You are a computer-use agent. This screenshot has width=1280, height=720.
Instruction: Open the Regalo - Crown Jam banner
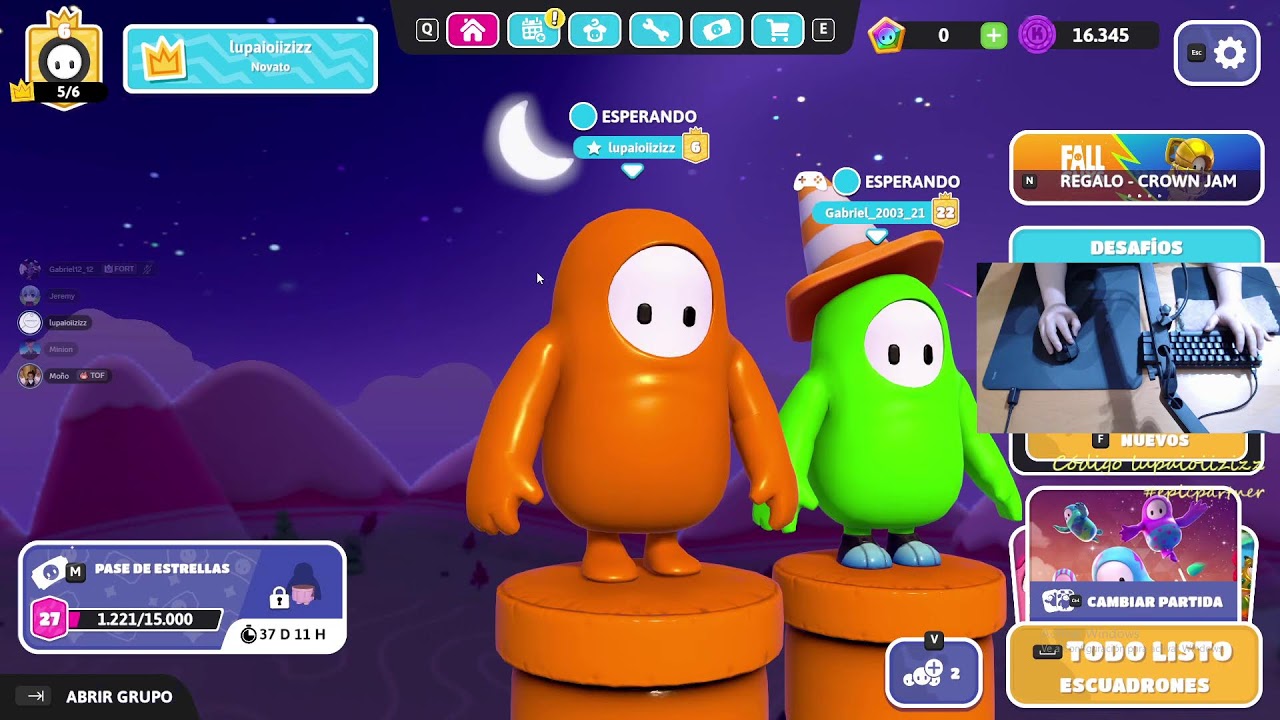tap(1136, 168)
